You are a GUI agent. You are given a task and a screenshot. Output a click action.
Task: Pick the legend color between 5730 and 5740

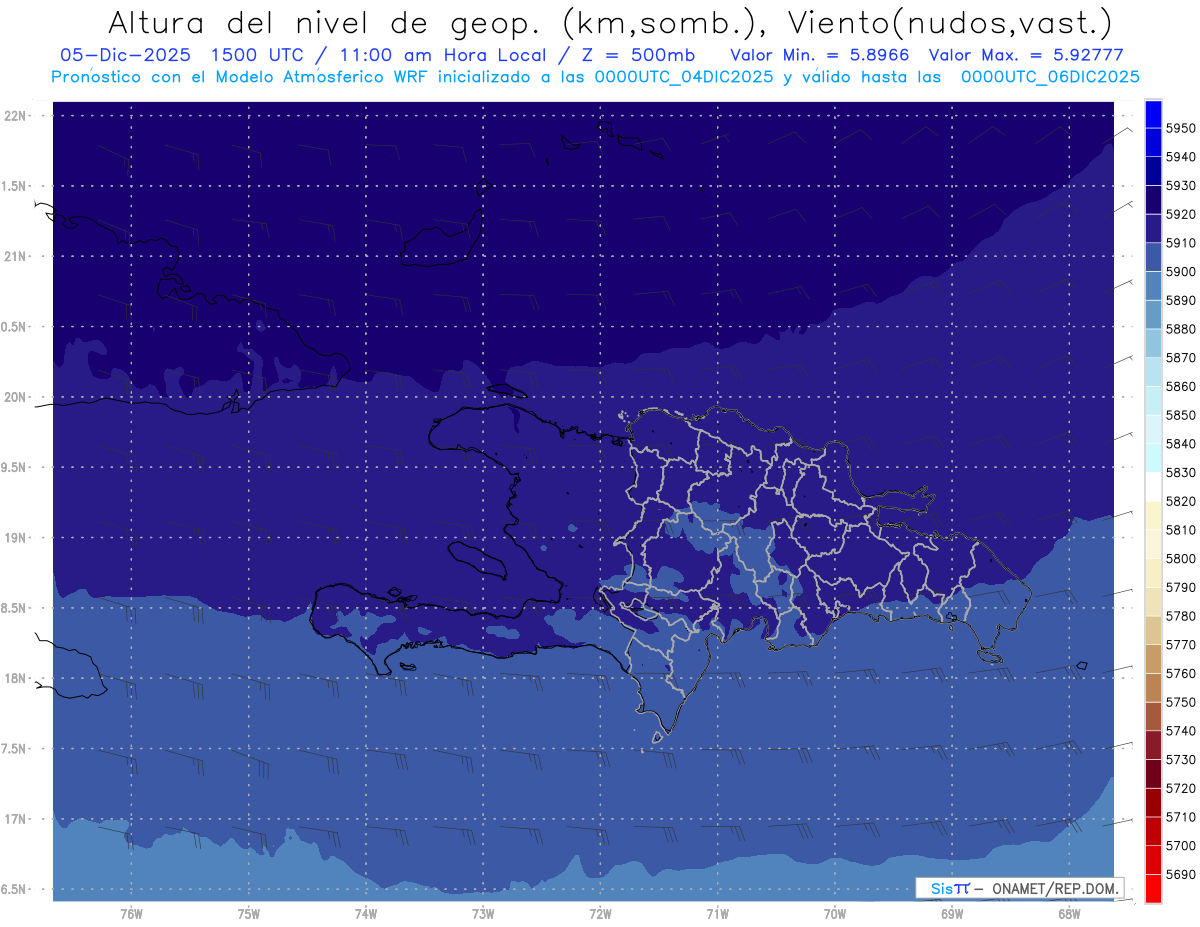coord(1153,745)
